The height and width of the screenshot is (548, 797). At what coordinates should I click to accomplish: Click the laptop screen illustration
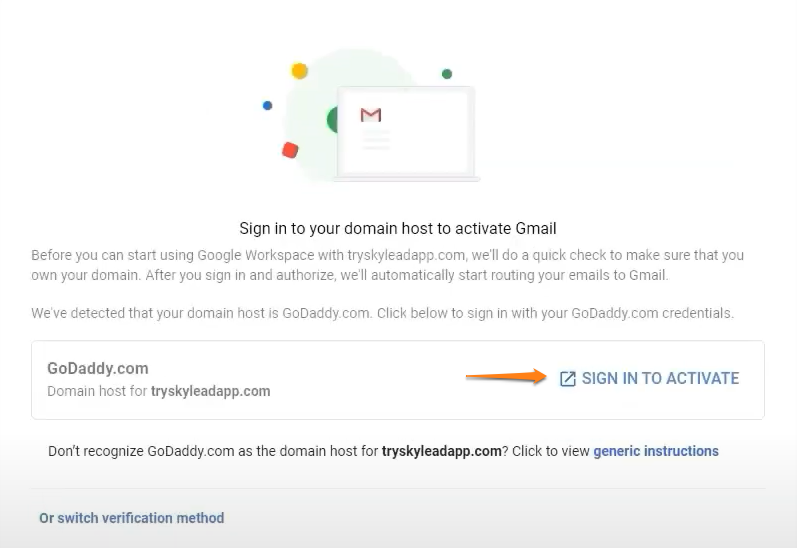tap(404, 131)
